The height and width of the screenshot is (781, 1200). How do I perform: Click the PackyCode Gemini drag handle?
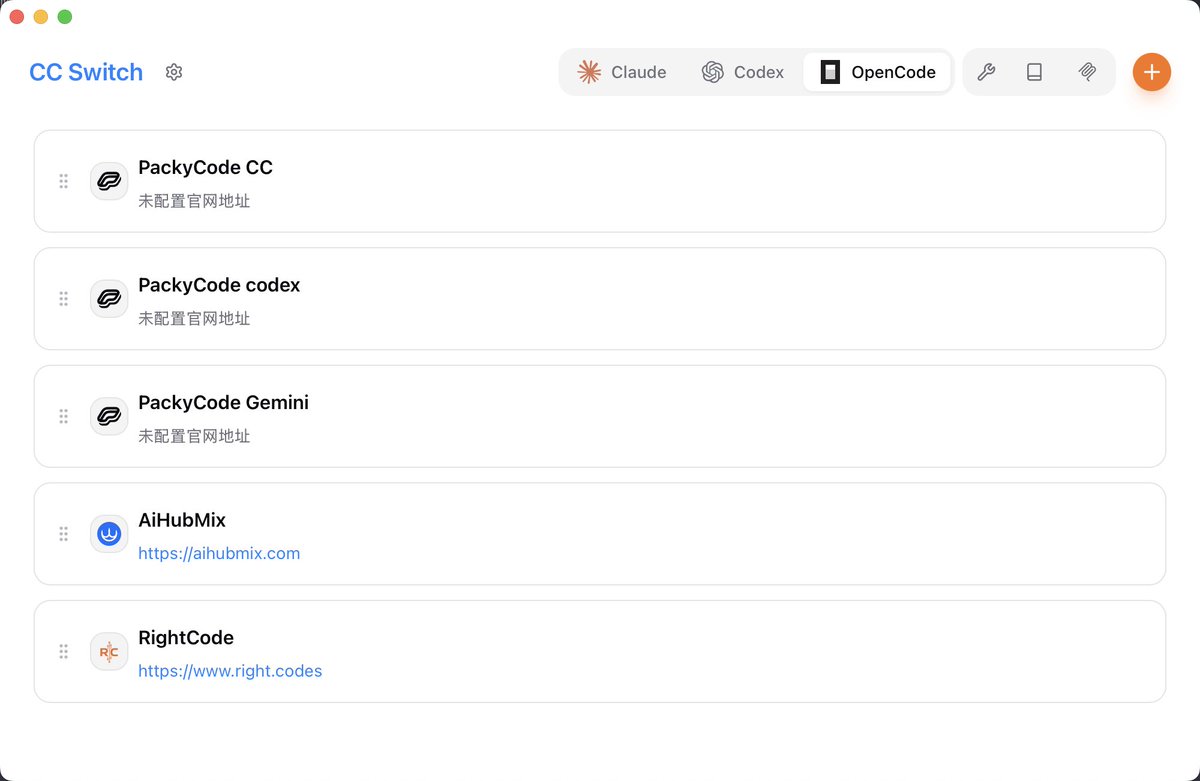coord(63,416)
